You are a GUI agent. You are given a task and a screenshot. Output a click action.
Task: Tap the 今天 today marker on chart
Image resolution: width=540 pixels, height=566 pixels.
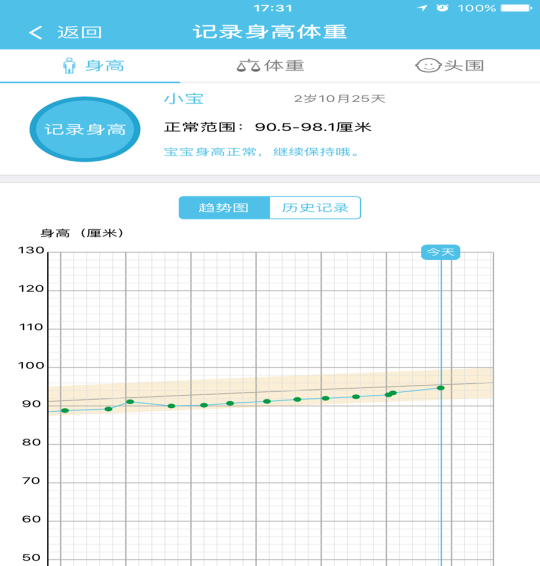pos(440,252)
